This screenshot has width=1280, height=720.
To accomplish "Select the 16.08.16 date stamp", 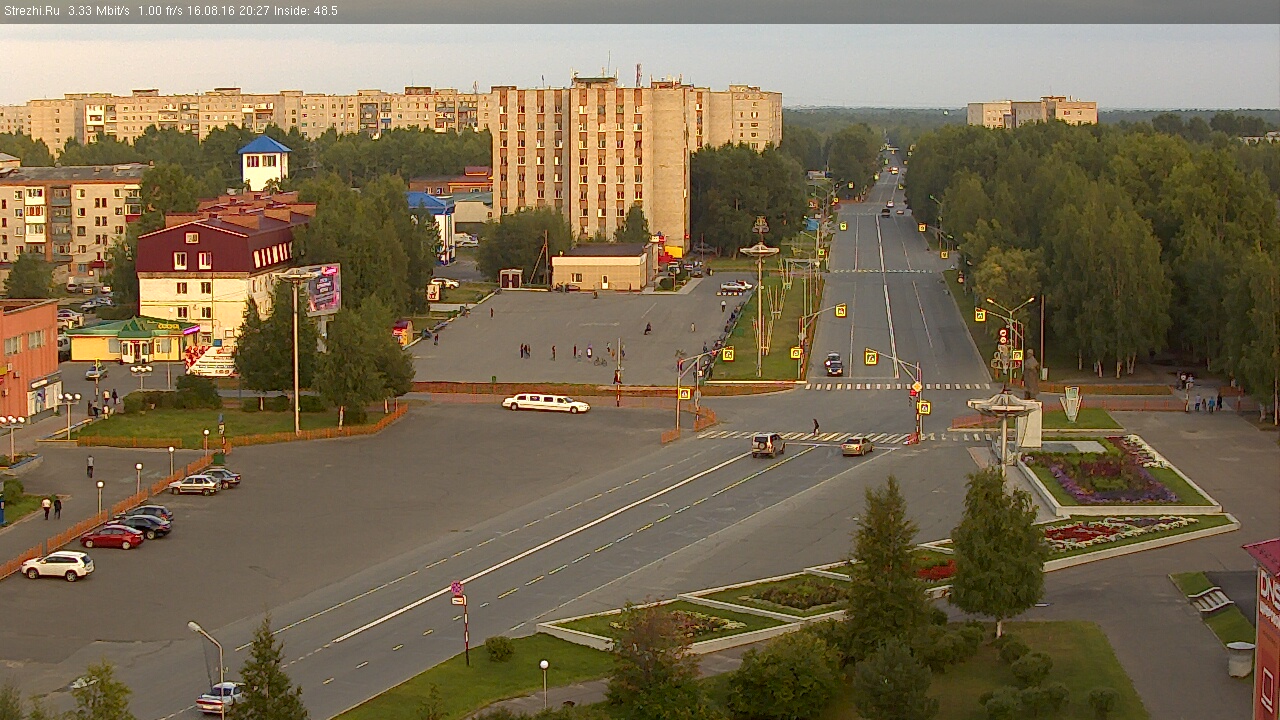I will point(213,11).
